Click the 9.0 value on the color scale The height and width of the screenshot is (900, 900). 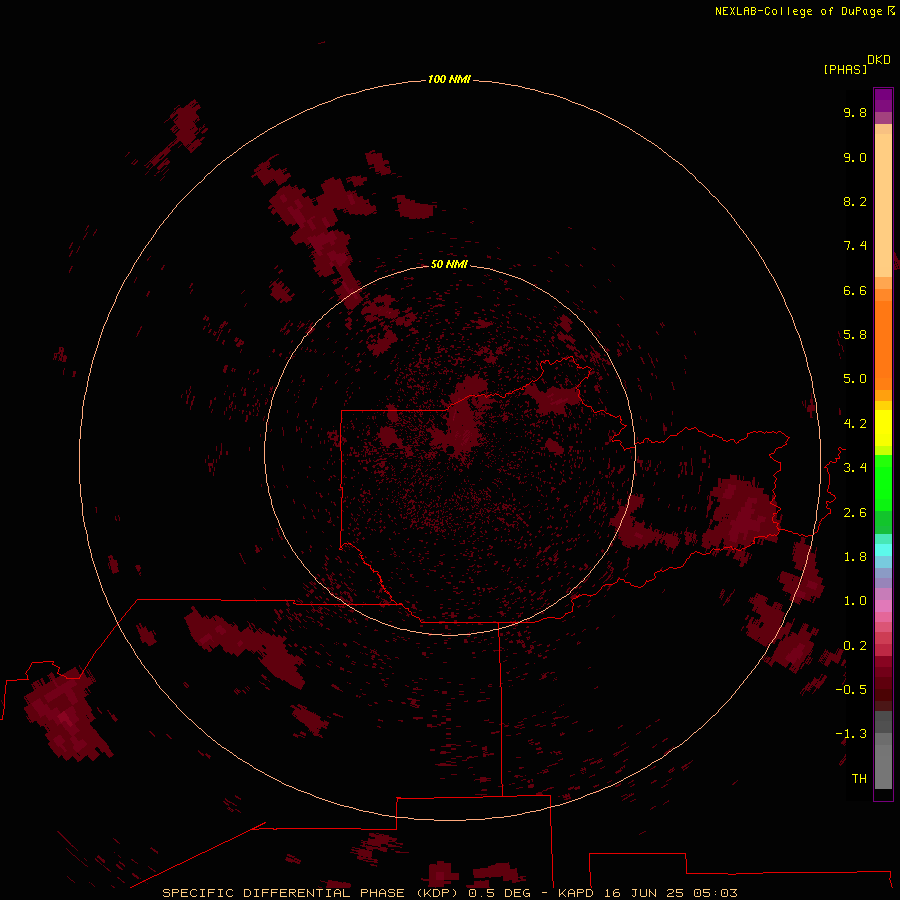[x=855, y=157]
